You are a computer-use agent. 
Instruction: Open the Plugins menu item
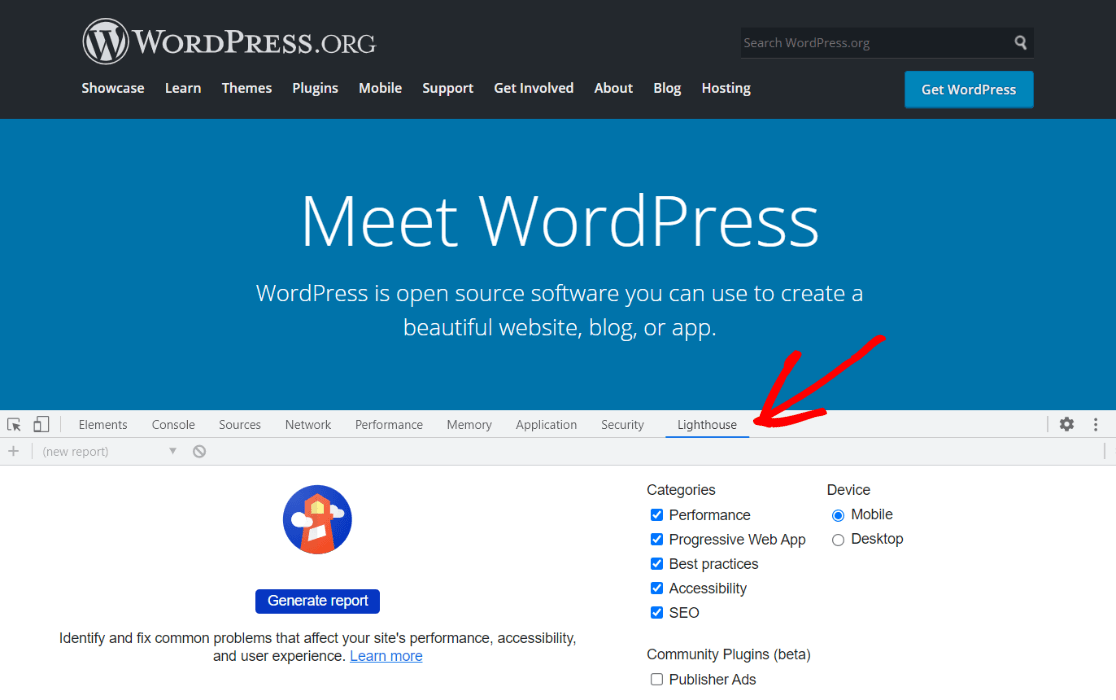tap(315, 88)
